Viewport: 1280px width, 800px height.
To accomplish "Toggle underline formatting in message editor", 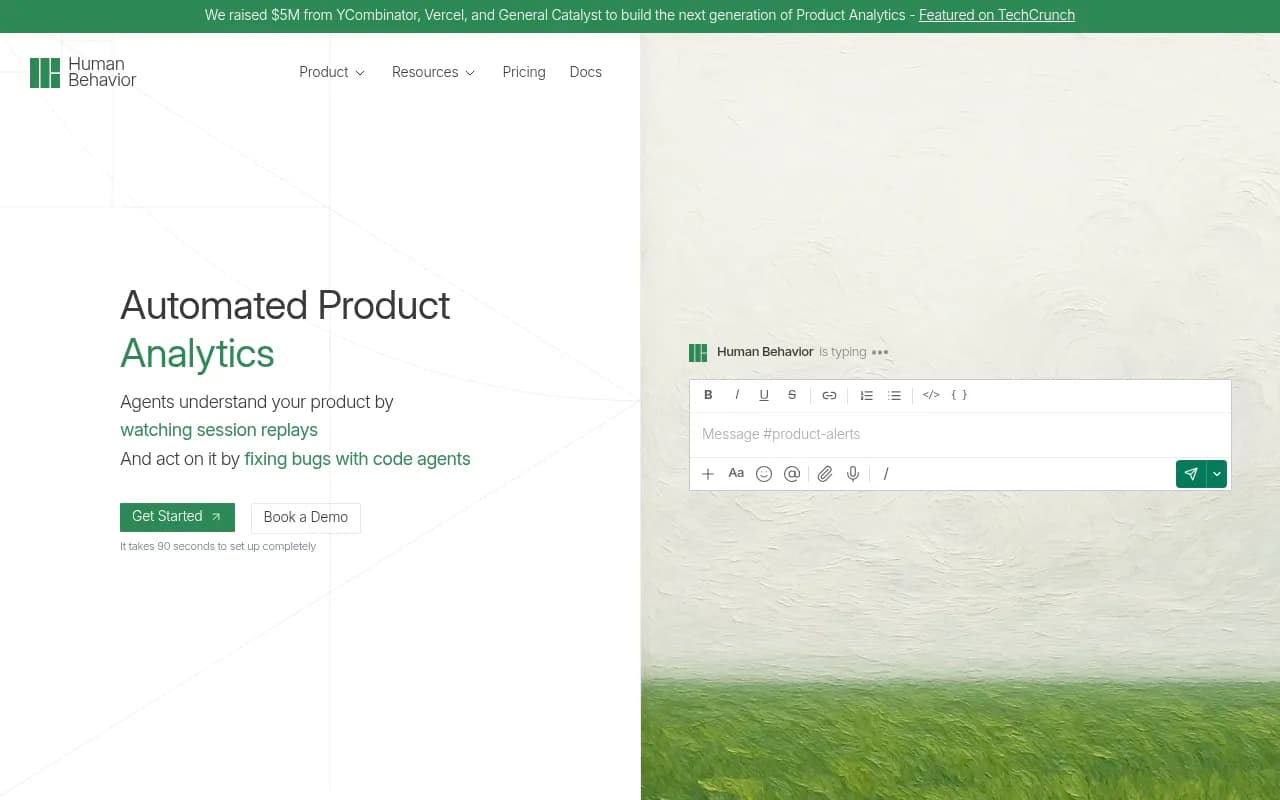I will point(764,395).
